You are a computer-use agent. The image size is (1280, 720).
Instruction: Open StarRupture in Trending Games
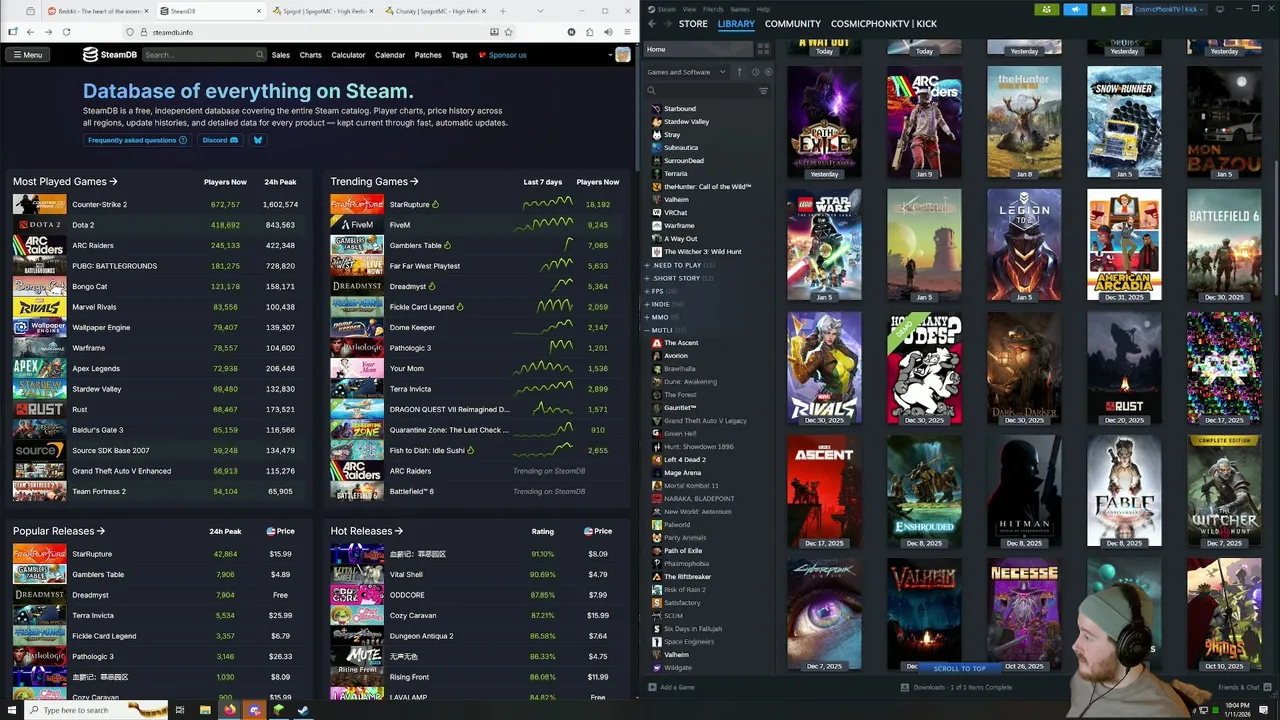pyautogui.click(x=409, y=204)
